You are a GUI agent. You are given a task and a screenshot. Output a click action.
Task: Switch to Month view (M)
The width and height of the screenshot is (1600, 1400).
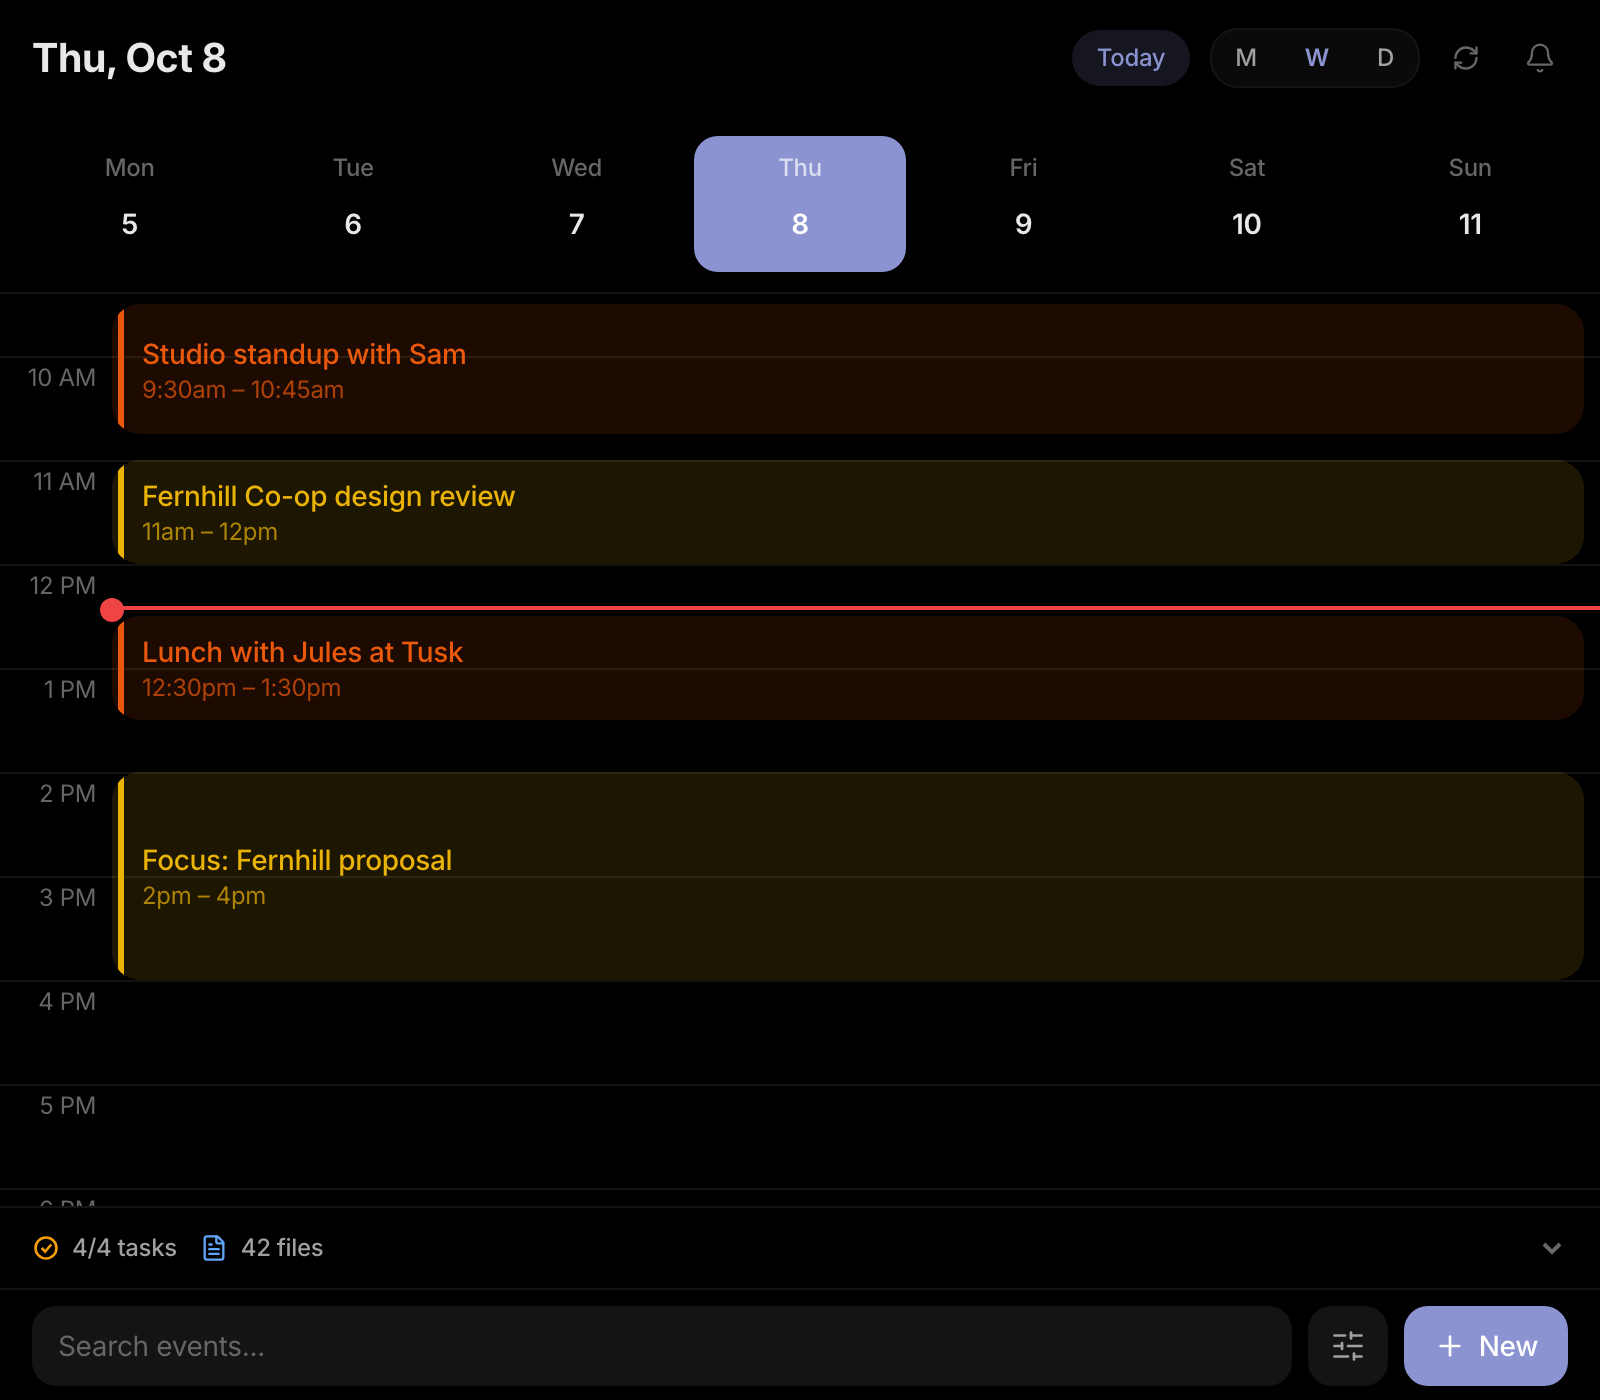coord(1246,58)
